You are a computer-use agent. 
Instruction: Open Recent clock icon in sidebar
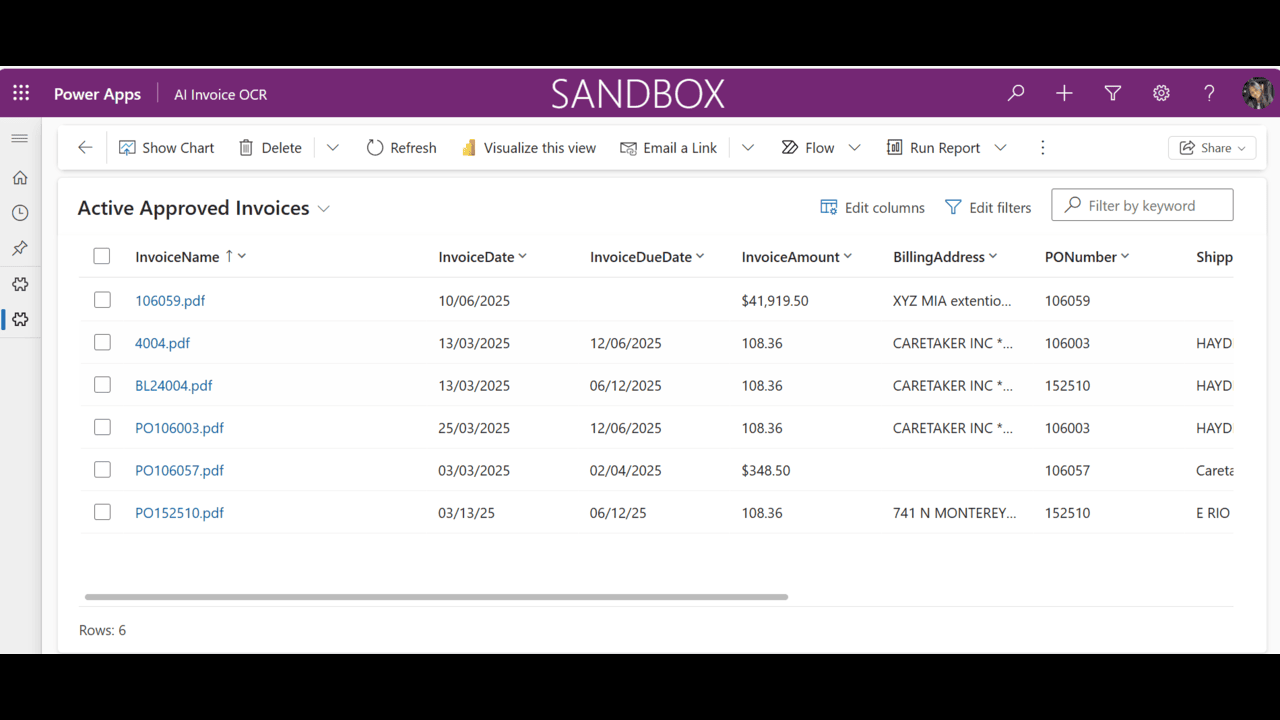coord(20,213)
